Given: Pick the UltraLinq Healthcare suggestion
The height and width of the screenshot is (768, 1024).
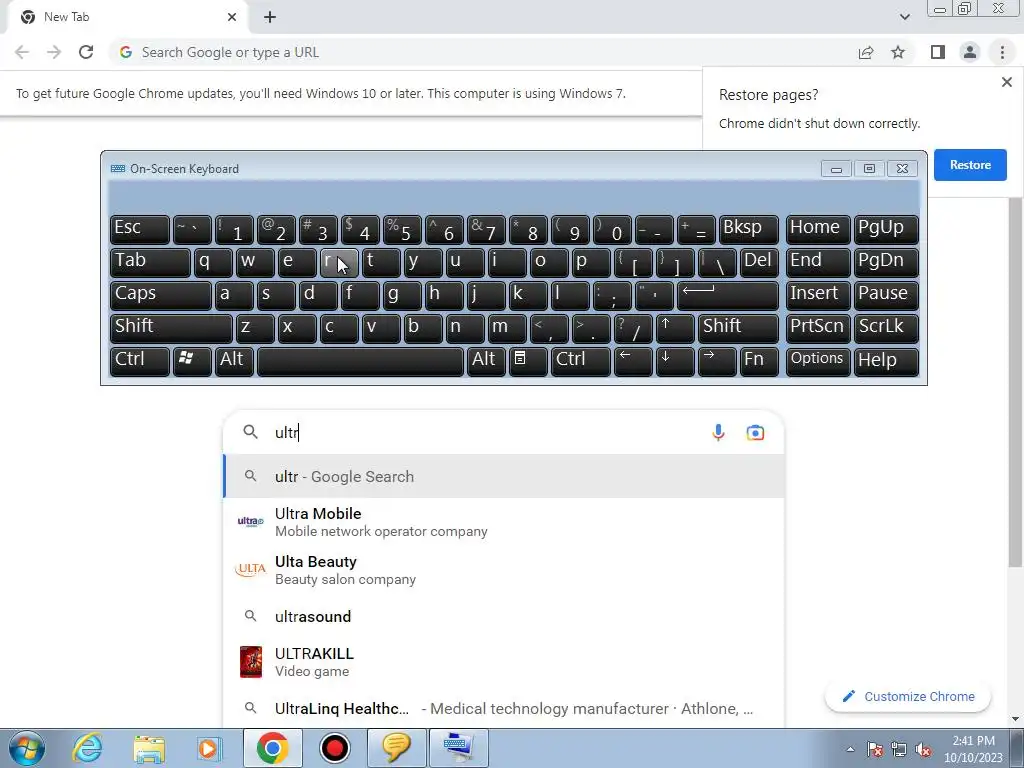Looking at the screenshot, I should click(x=503, y=709).
